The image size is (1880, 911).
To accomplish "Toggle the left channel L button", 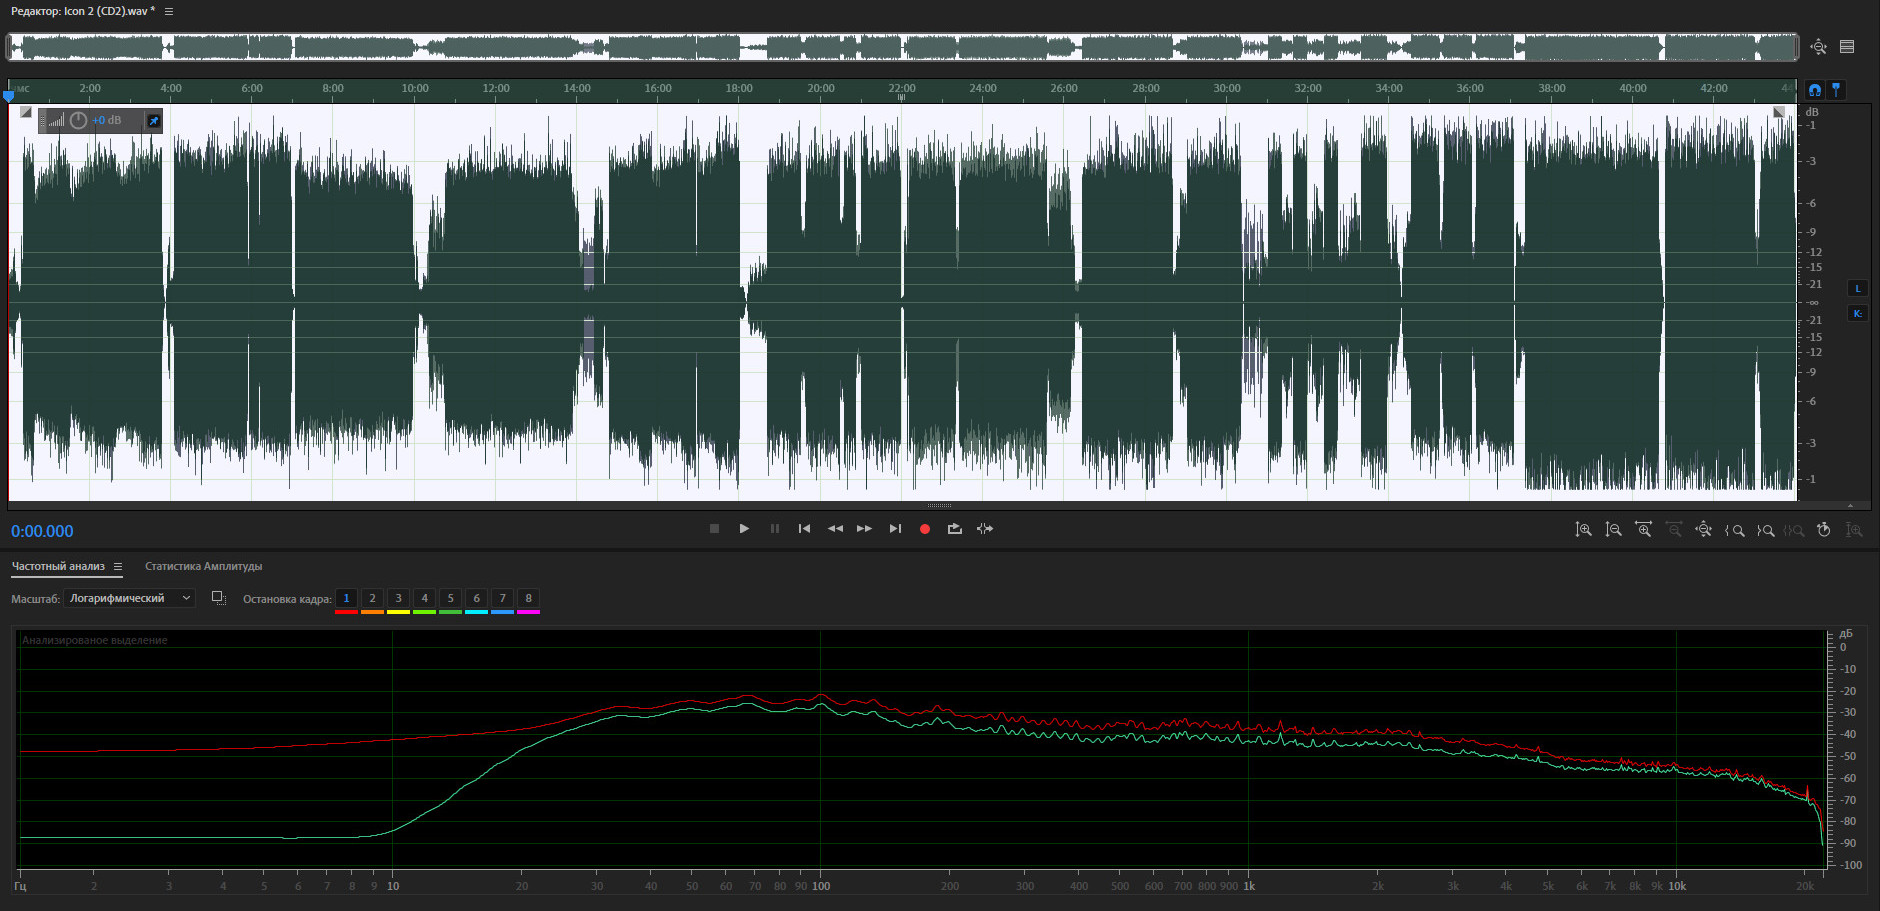I will pyautogui.click(x=1857, y=289).
